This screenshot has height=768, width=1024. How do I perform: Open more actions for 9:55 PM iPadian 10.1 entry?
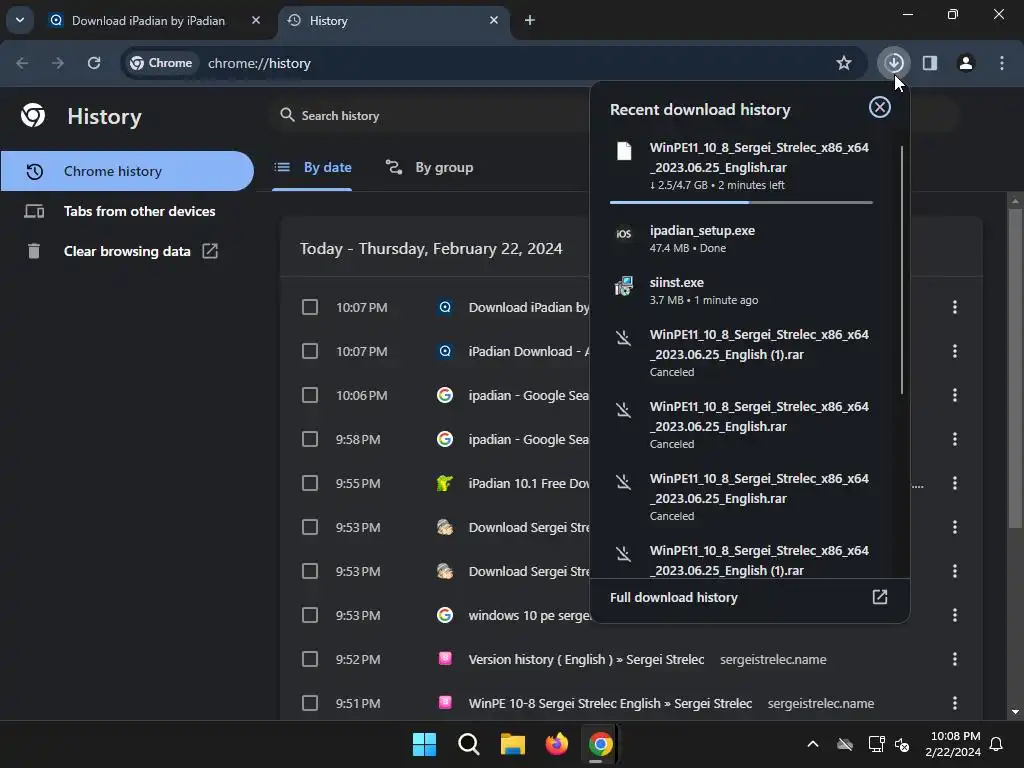pyautogui.click(x=955, y=483)
